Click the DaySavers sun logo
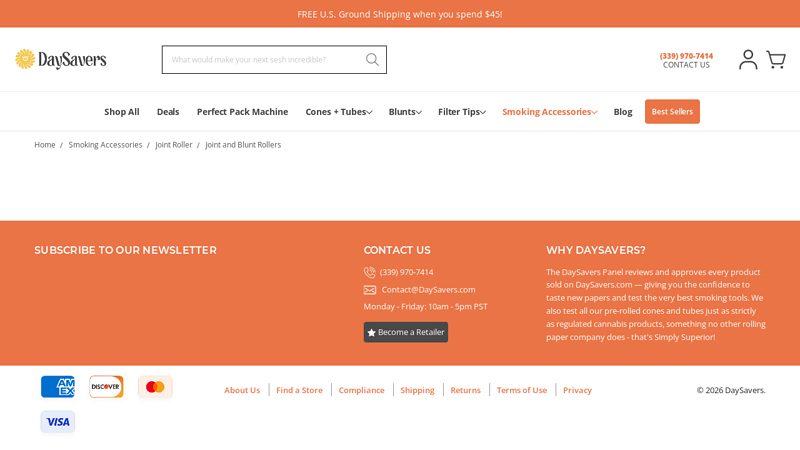The image size is (800, 450). 25,59
